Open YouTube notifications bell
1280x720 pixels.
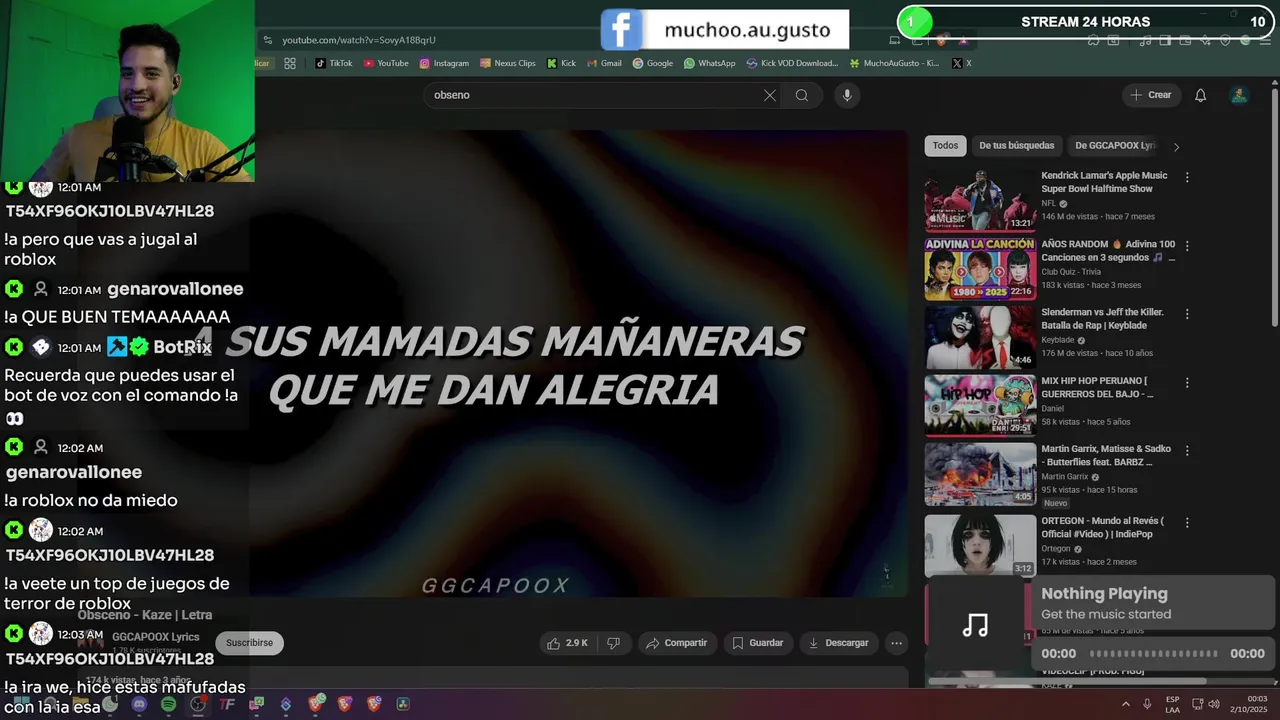pos(1201,95)
